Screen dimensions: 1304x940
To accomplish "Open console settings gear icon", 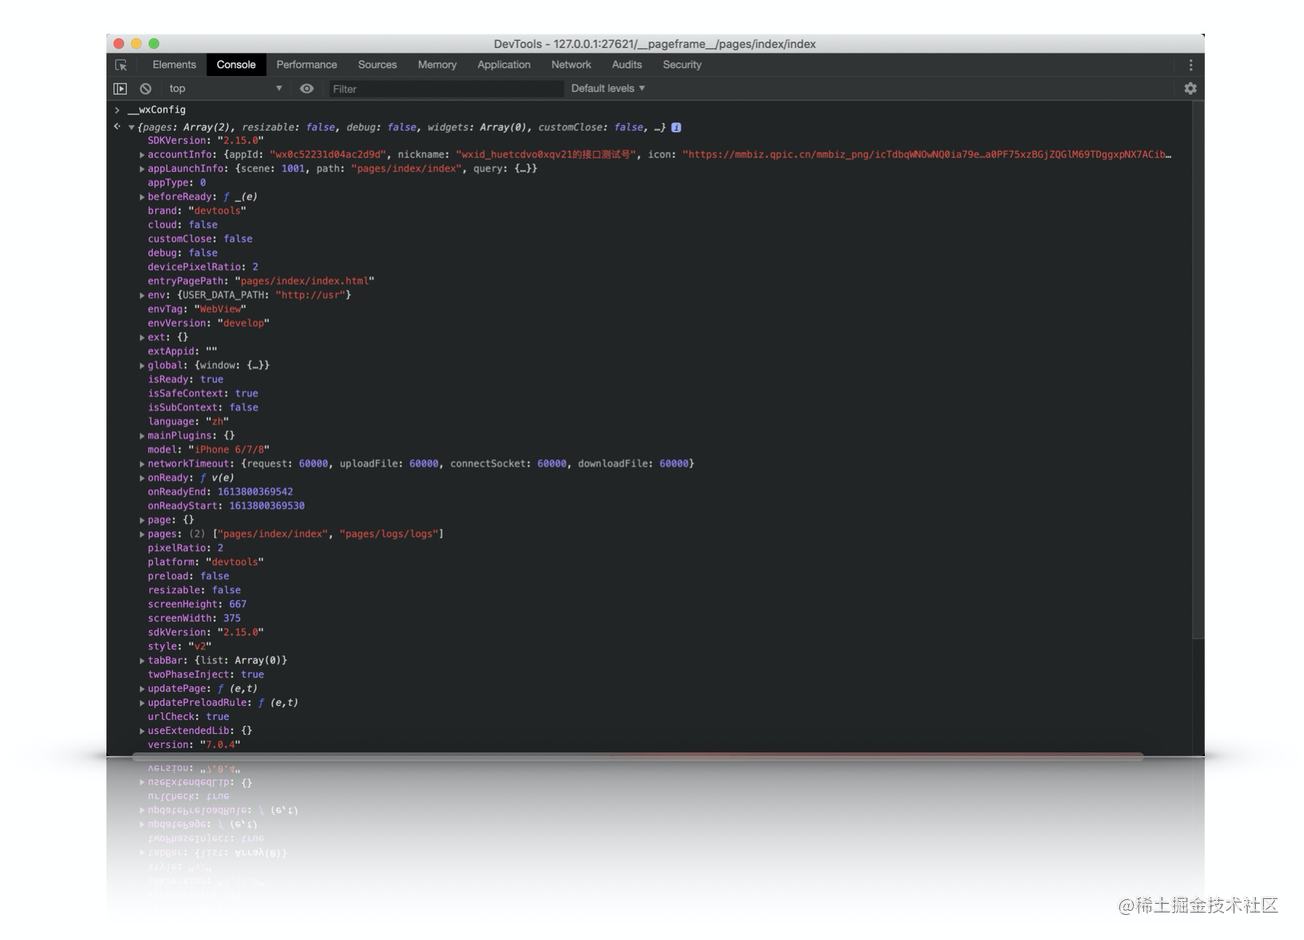I will point(1190,89).
